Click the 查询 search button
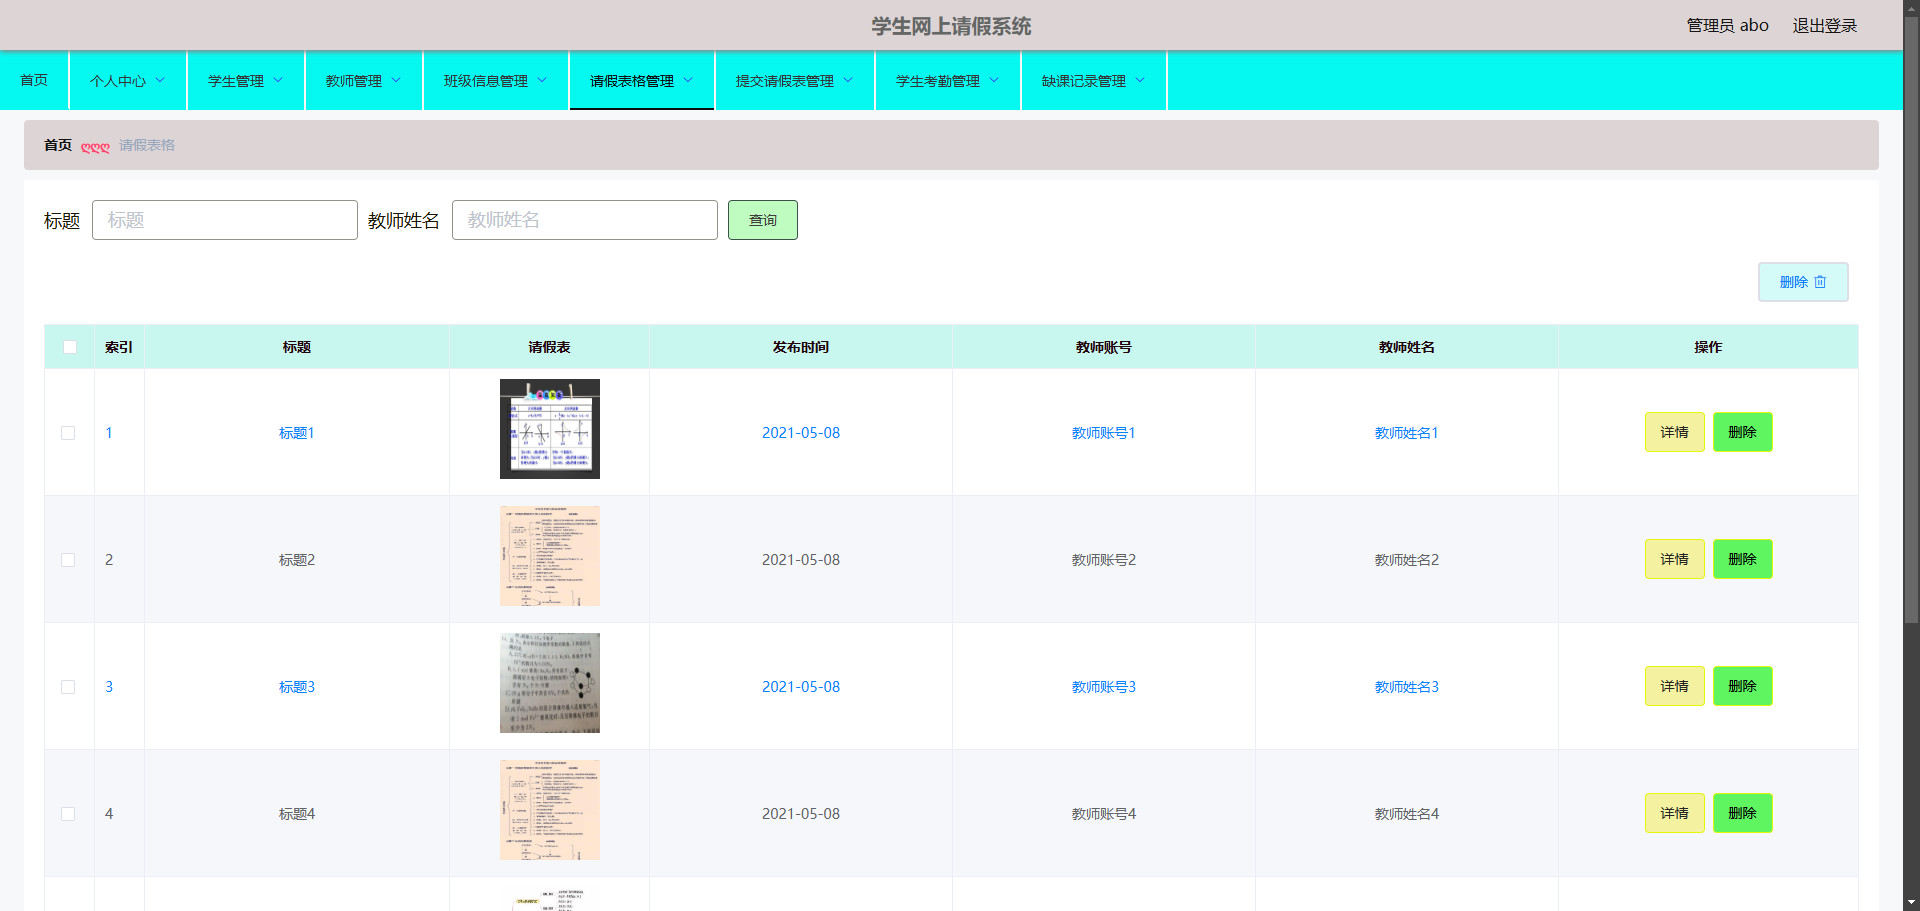The height and width of the screenshot is (911, 1920). coord(763,220)
